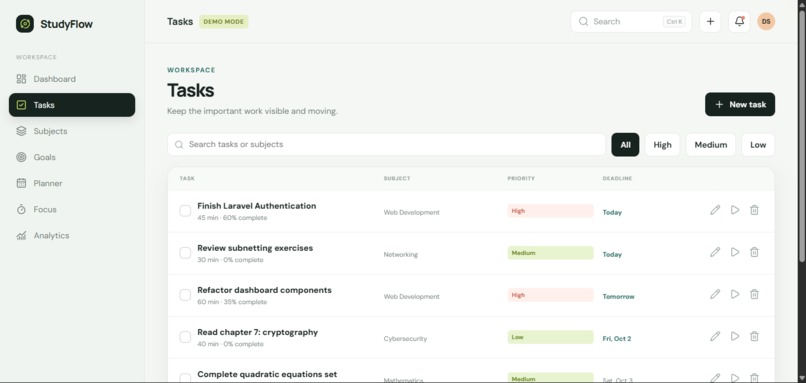The image size is (806, 383).
Task: Delete Review subnetting exercises task
Action: [x=754, y=252]
